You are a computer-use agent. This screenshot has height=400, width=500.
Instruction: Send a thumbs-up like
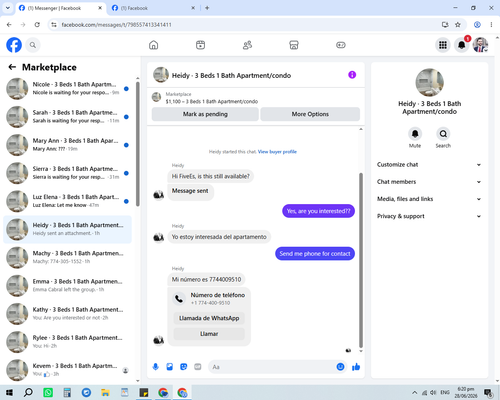tap(356, 367)
